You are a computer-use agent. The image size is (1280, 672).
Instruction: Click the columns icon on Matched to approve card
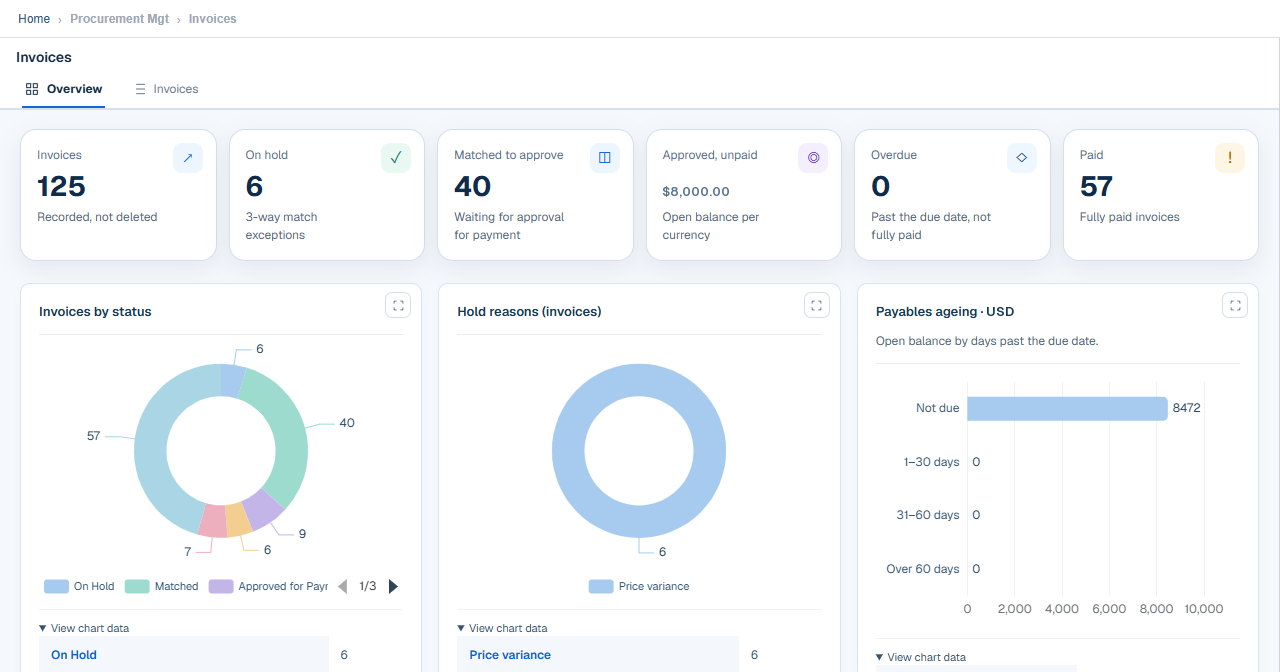[605, 158]
